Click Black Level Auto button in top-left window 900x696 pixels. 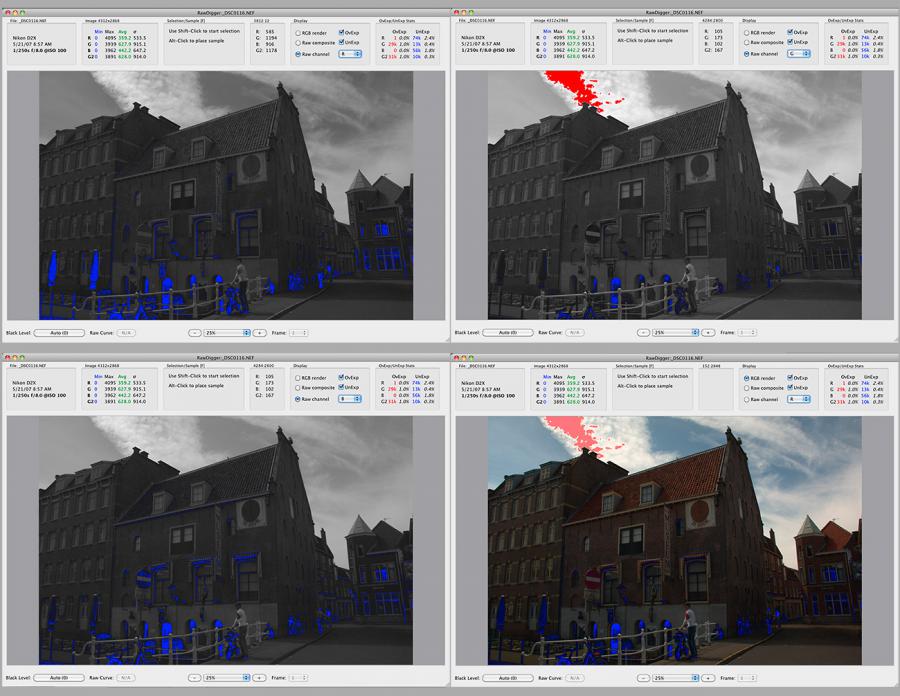pyautogui.click(x=59, y=332)
